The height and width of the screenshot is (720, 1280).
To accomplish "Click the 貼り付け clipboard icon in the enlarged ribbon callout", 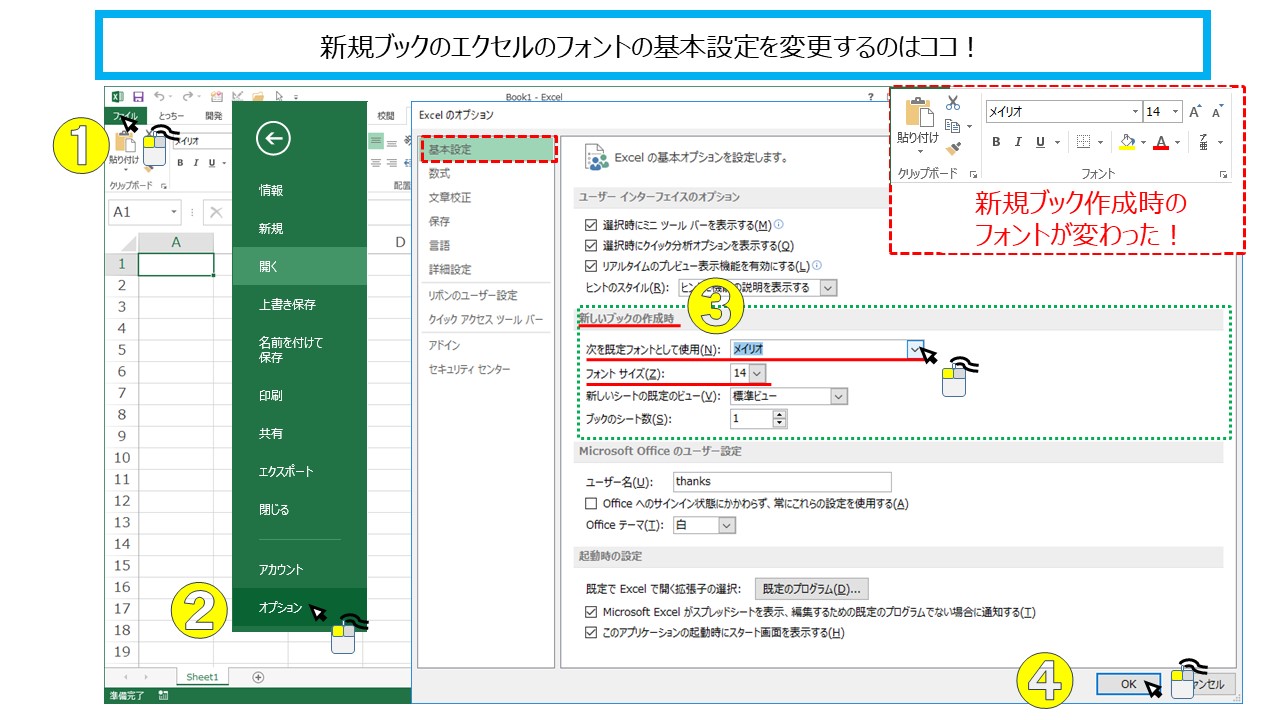I will click(918, 113).
